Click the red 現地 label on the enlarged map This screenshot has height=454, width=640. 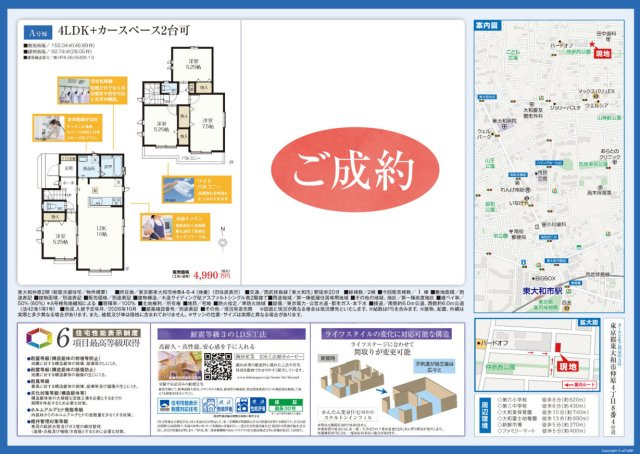(568, 366)
